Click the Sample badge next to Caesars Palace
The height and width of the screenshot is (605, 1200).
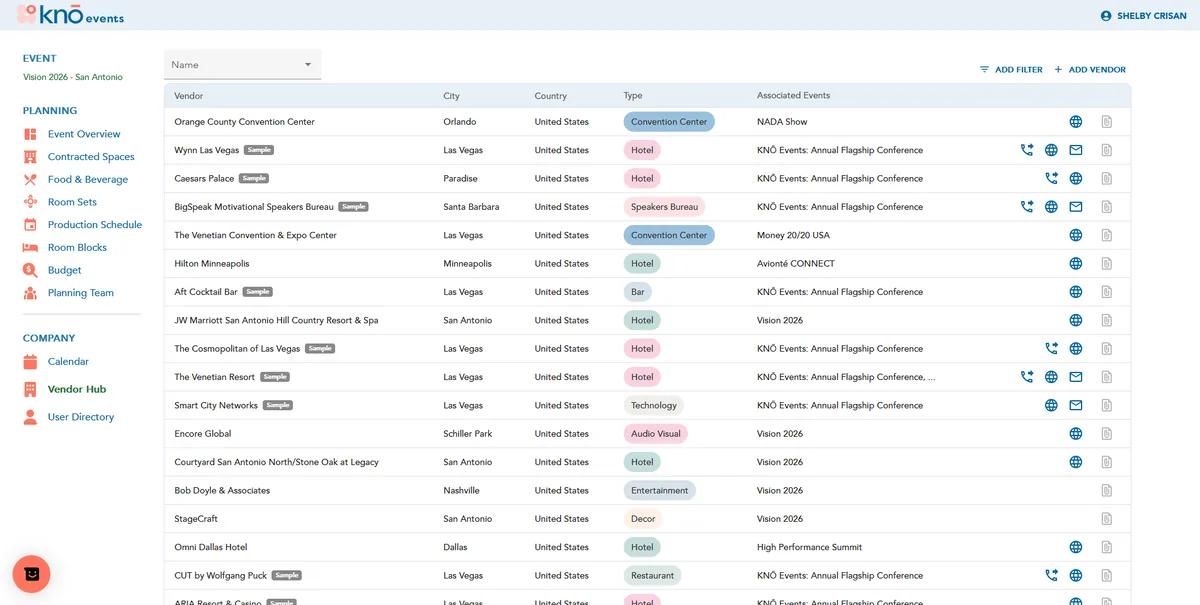254,178
